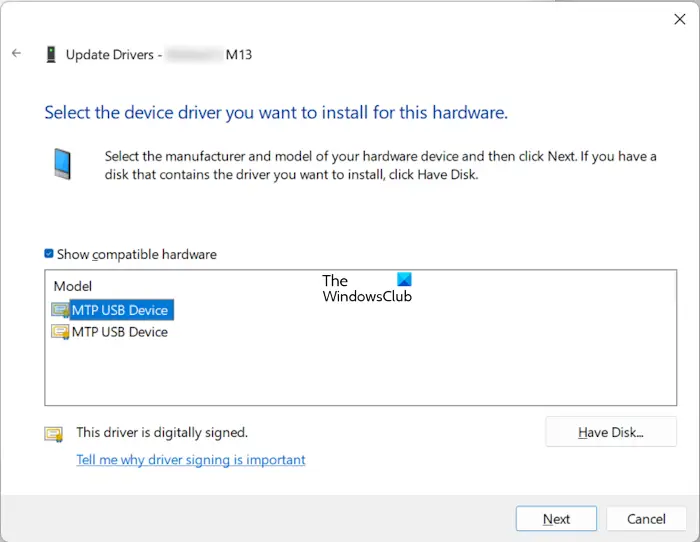Viewport: 700px width, 542px height.
Task: Click the Model column header
Action: point(73,286)
